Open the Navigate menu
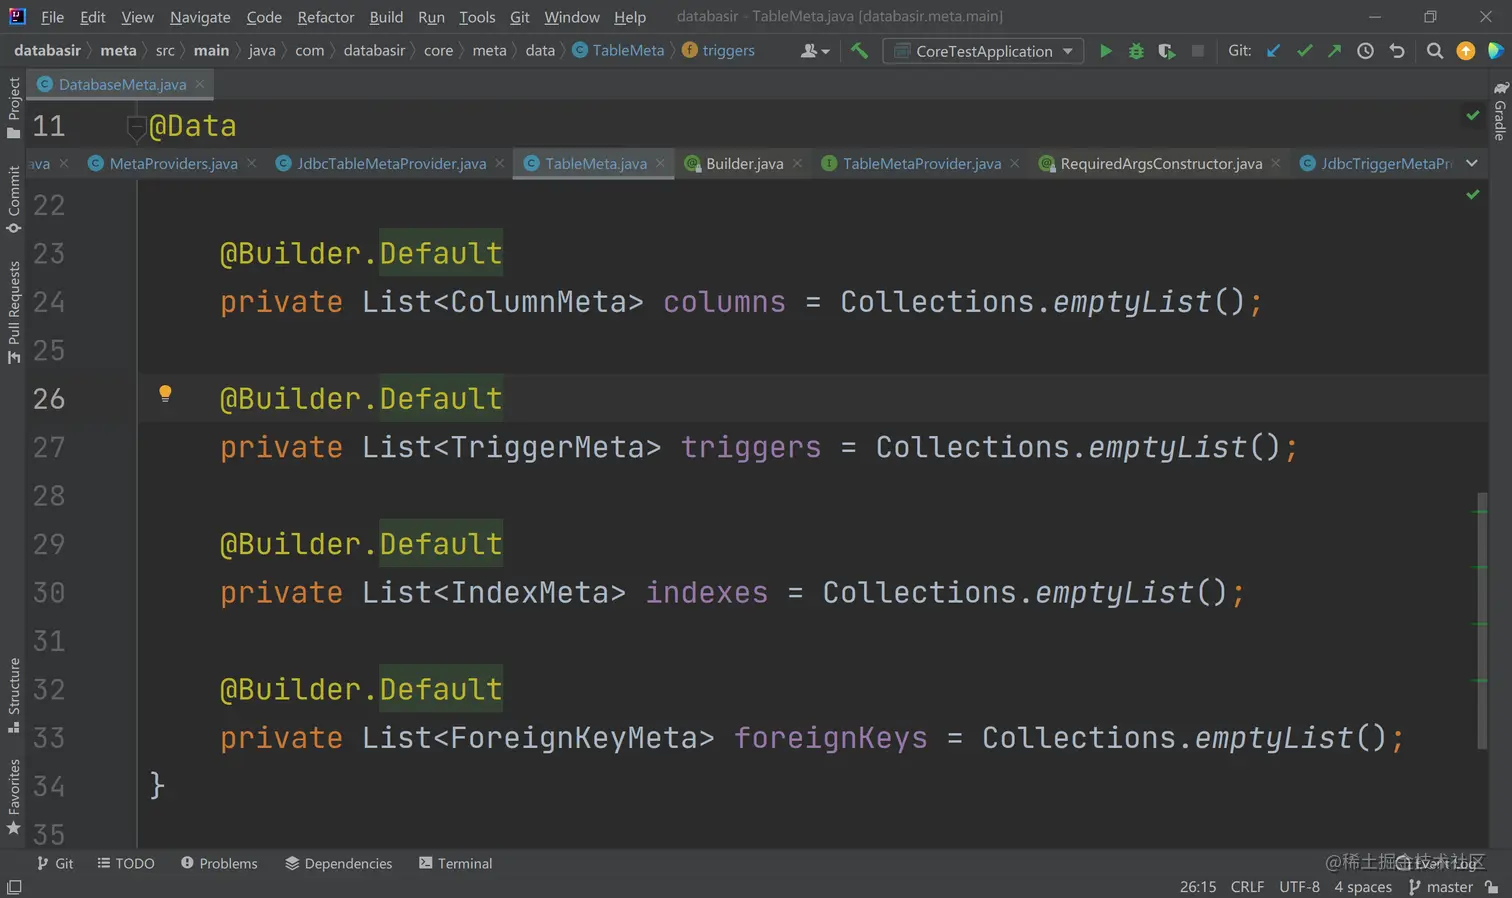This screenshot has width=1512, height=898. [200, 17]
